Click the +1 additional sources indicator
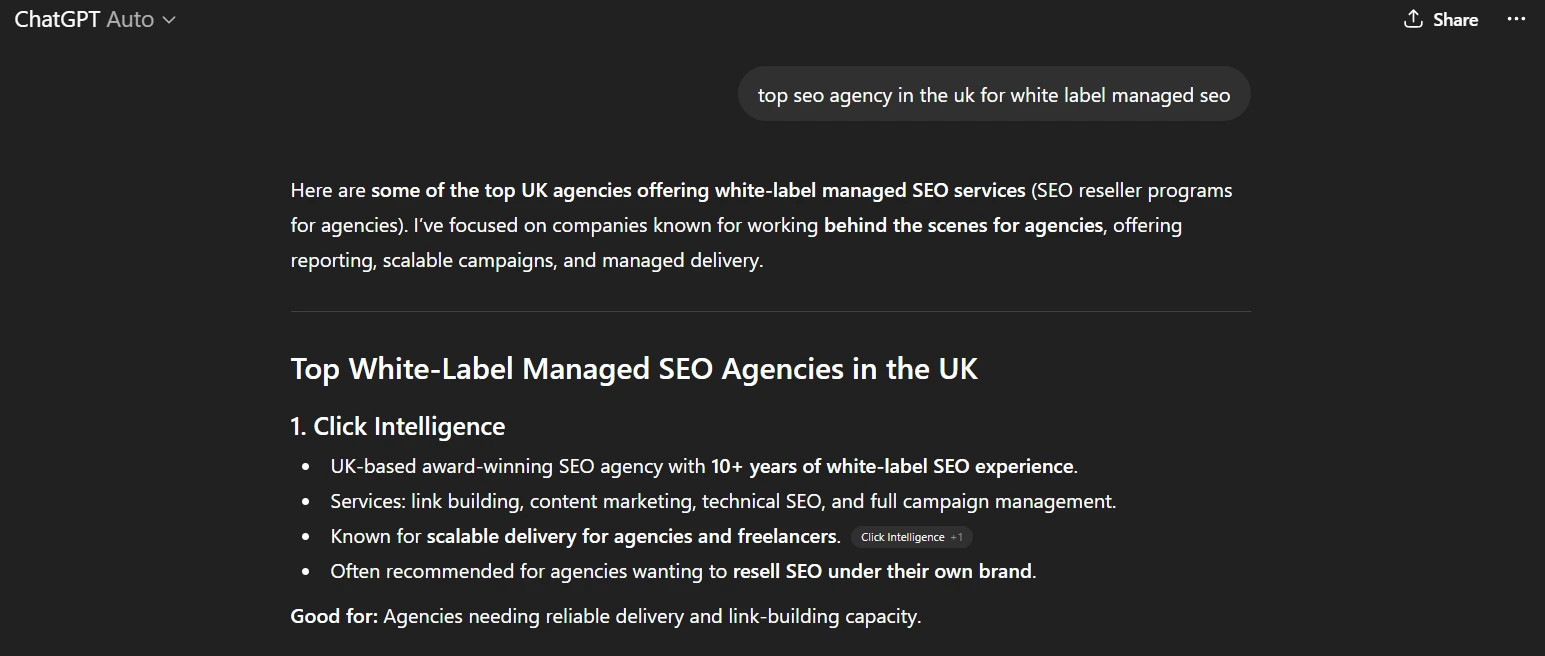The image size is (1545, 656). [957, 537]
